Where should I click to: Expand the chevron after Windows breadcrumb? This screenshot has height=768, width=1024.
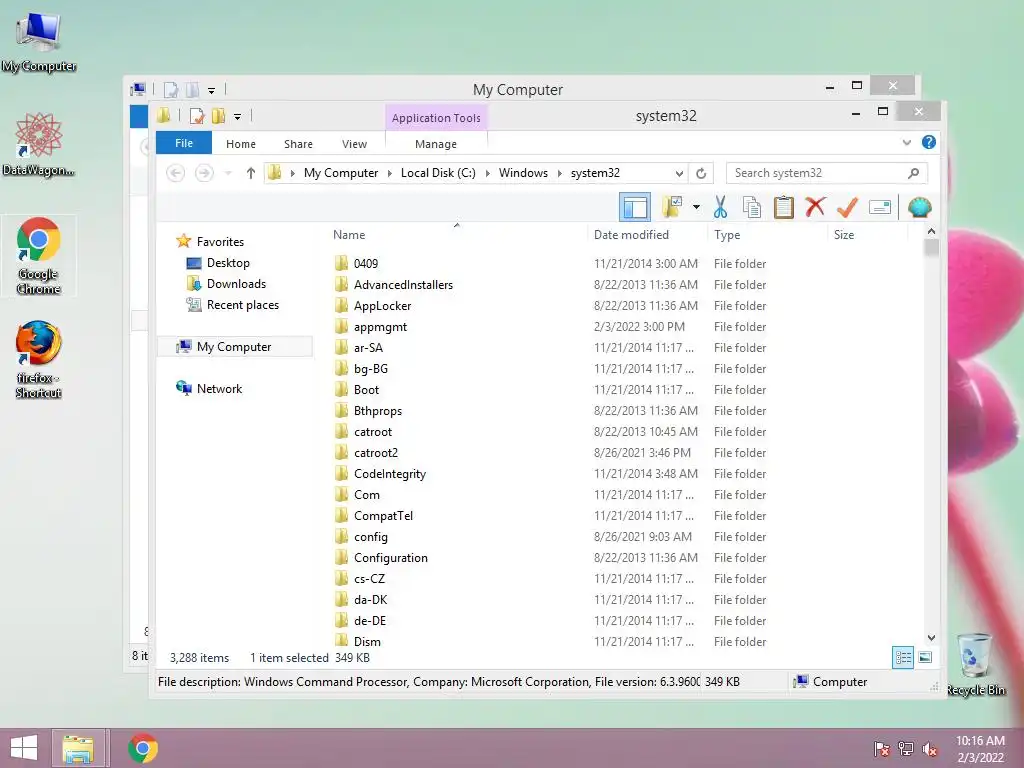tap(560, 173)
